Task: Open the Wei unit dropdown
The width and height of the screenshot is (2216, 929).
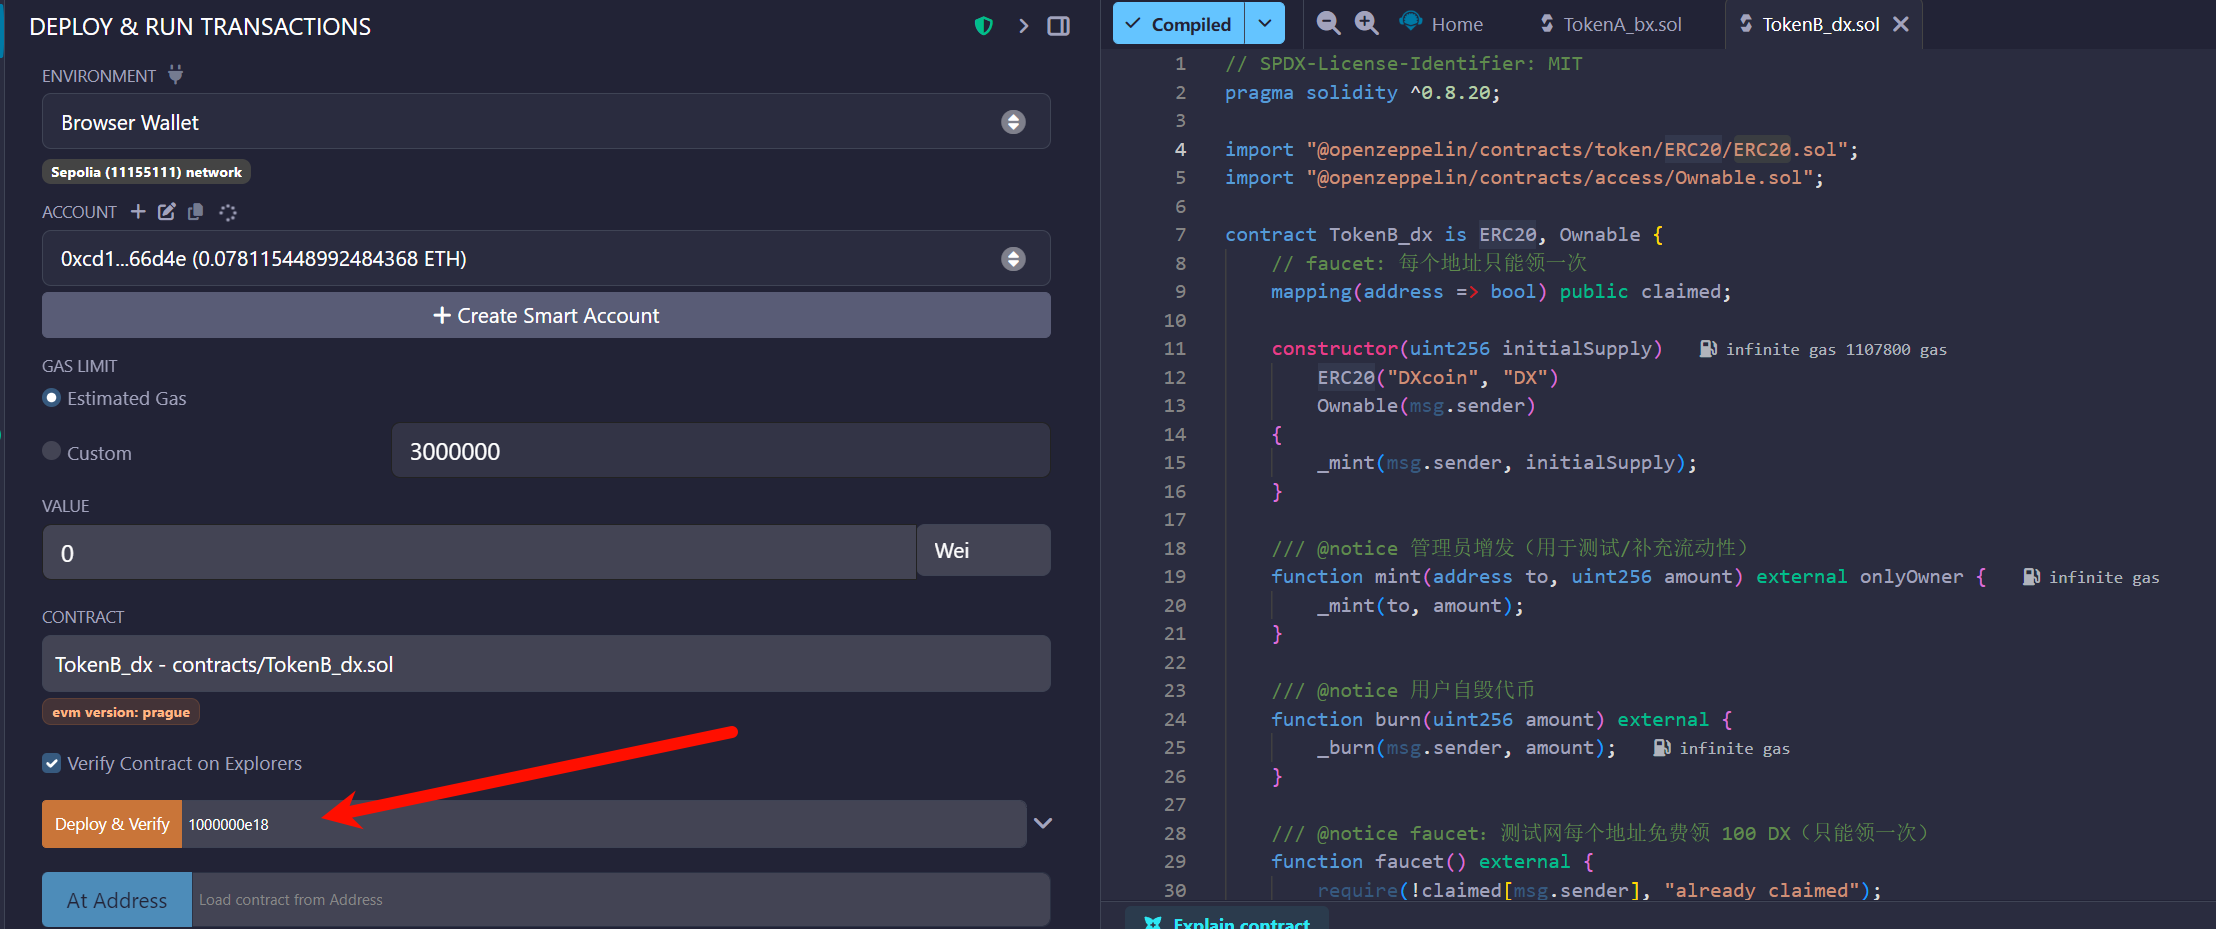Action: coord(982,551)
